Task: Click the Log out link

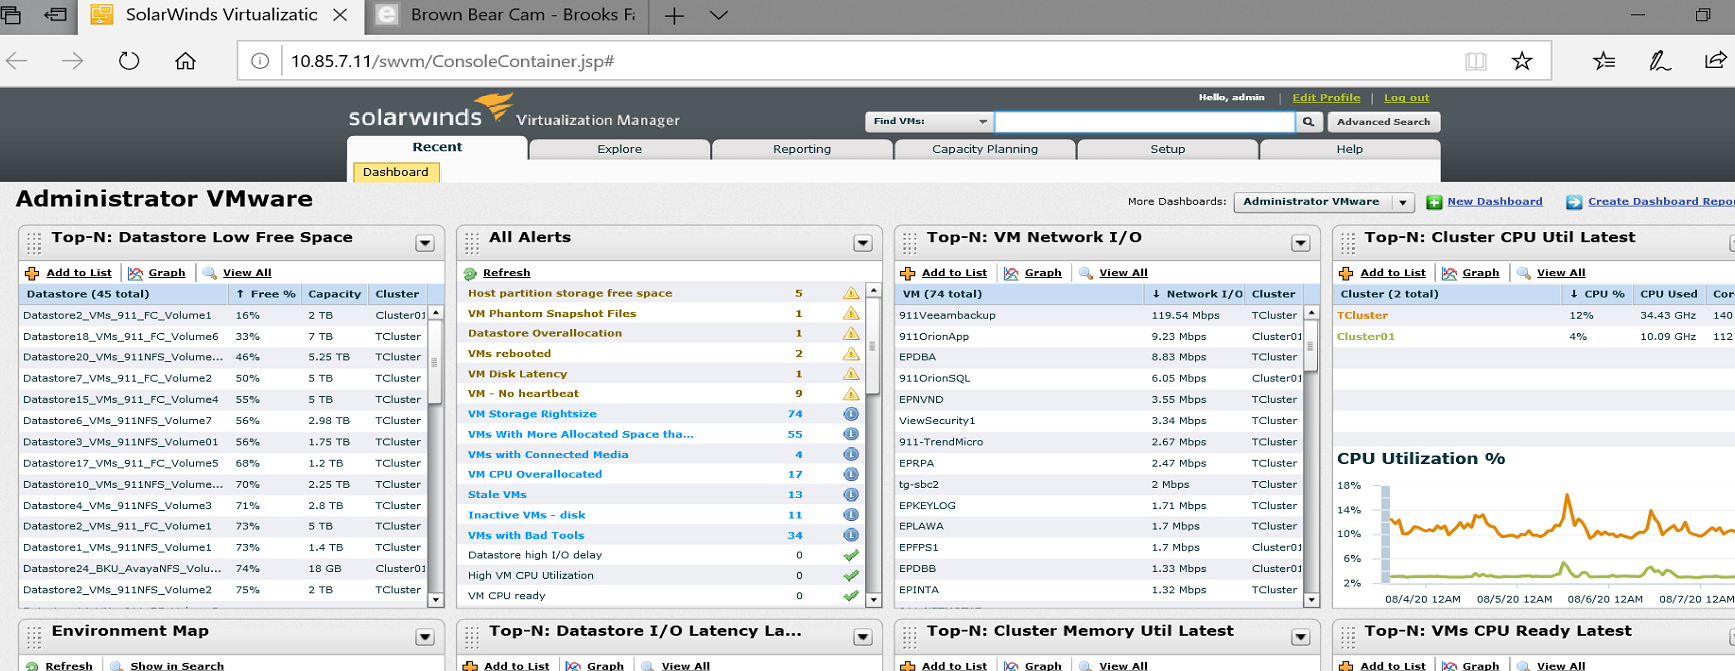Action: (x=1407, y=98)
